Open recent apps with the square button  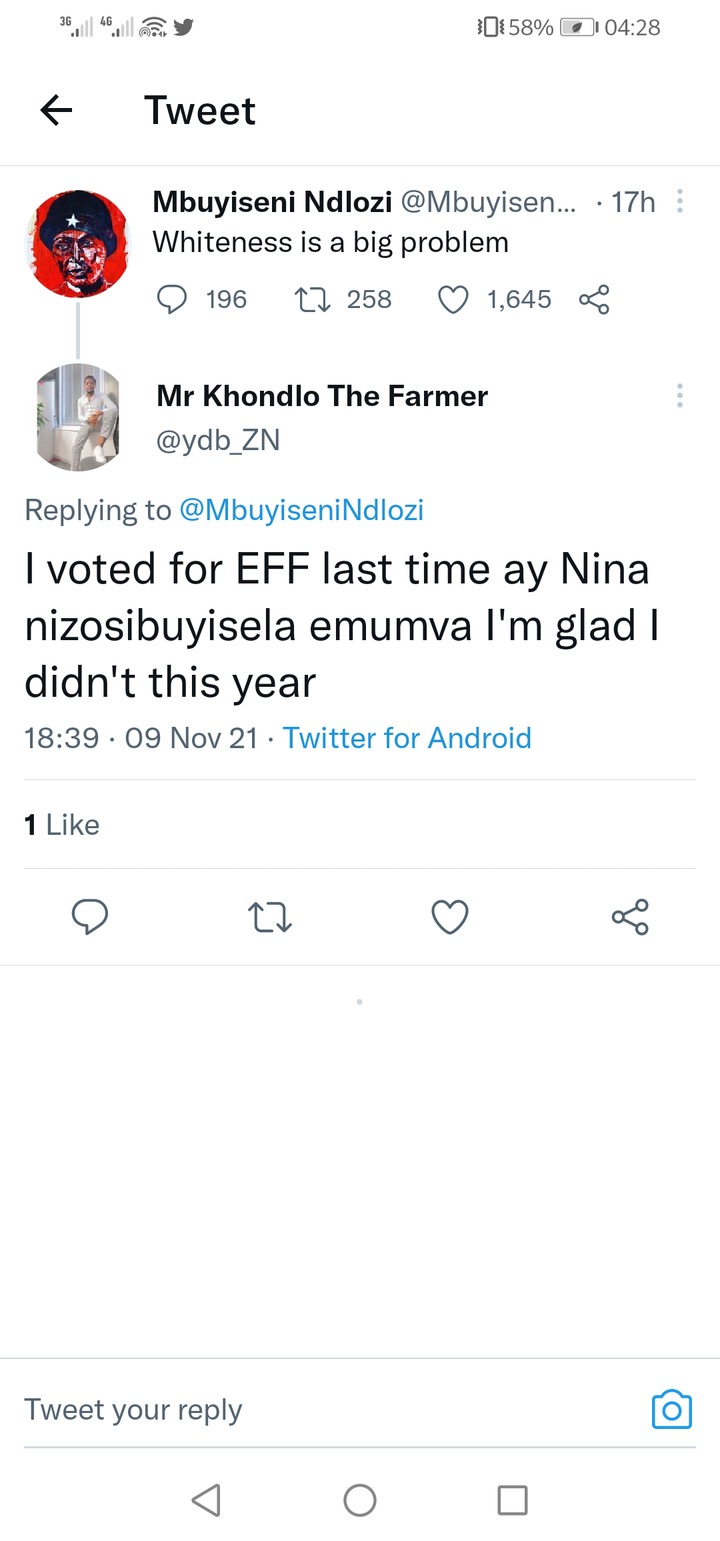coord(512,1499)
